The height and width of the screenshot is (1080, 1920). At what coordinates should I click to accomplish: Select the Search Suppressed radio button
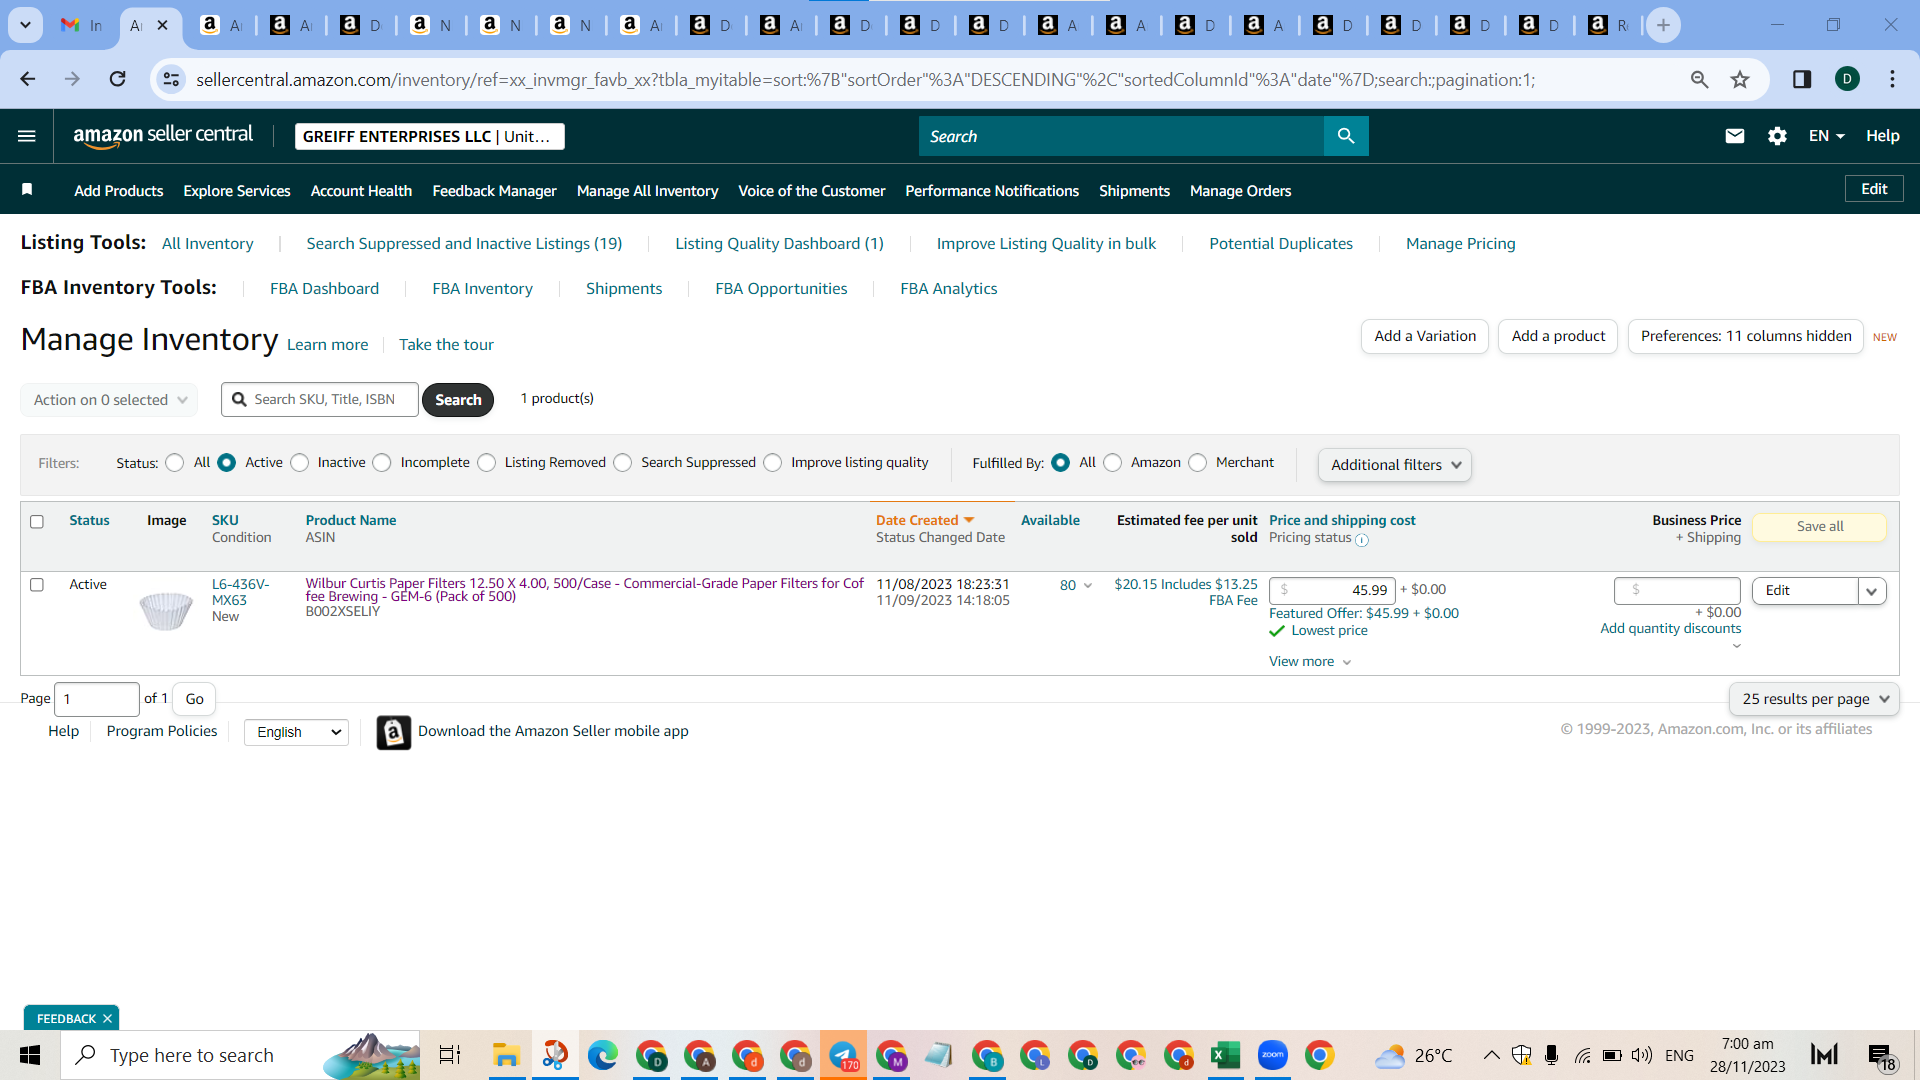pyautogui.click(x=623, y=463)
